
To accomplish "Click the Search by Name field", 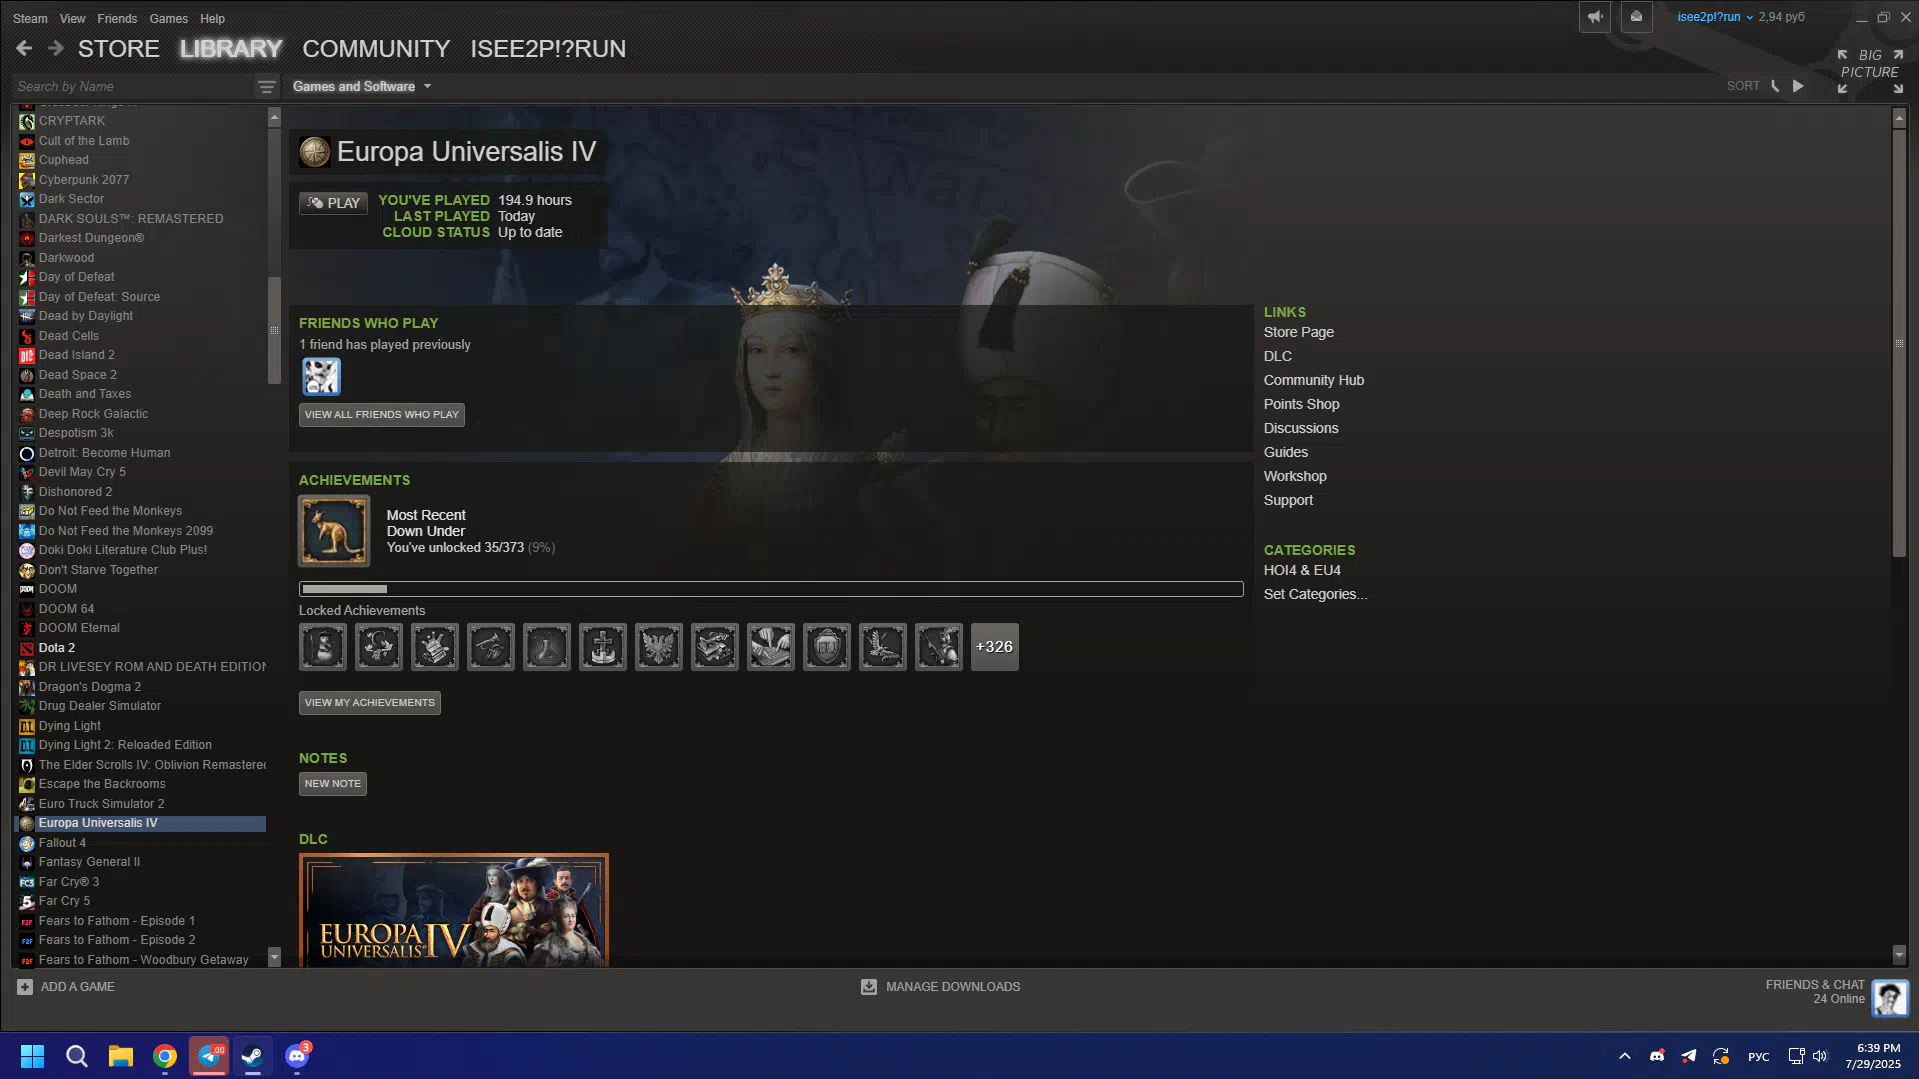I will (133, 87).
